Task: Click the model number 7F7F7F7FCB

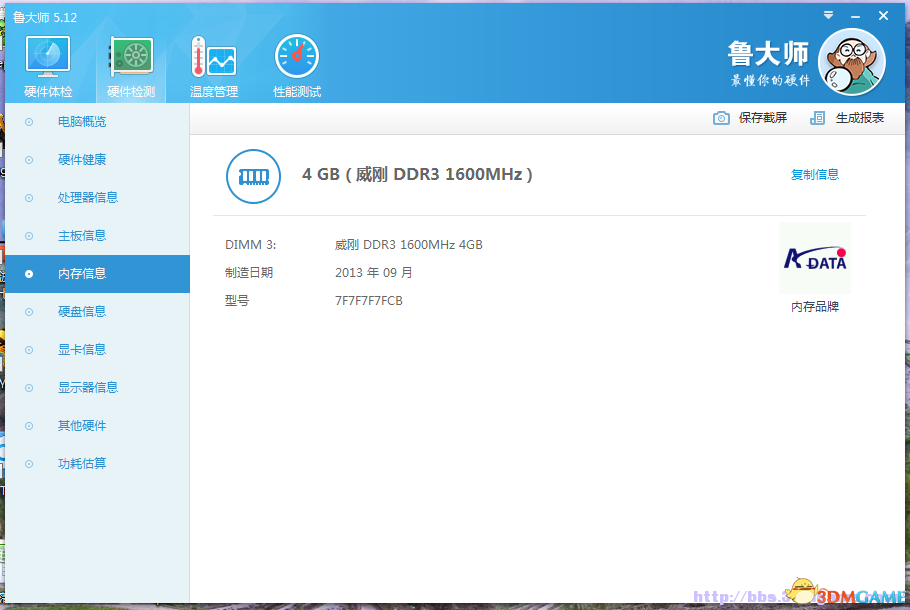Action: pyautogui.click(x=369, y=301)
